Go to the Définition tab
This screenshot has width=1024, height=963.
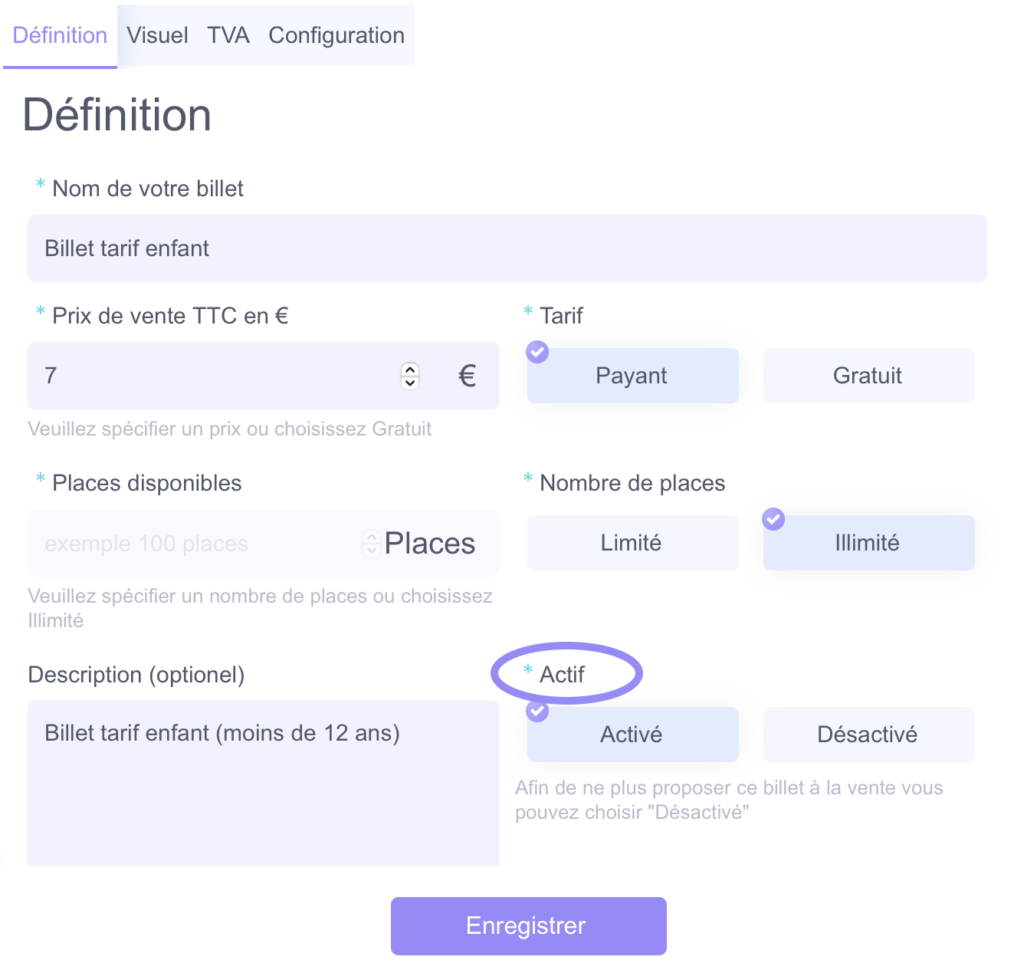60,35
